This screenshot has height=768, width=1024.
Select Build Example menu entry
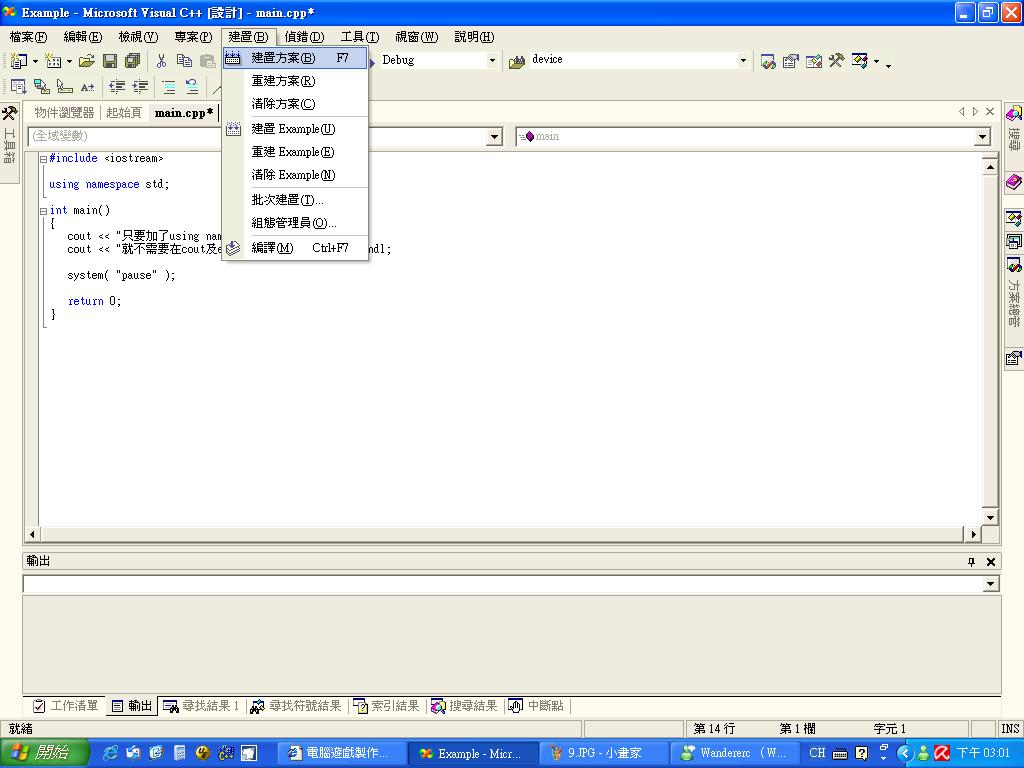pyautogui.click(x=295, y=129)
